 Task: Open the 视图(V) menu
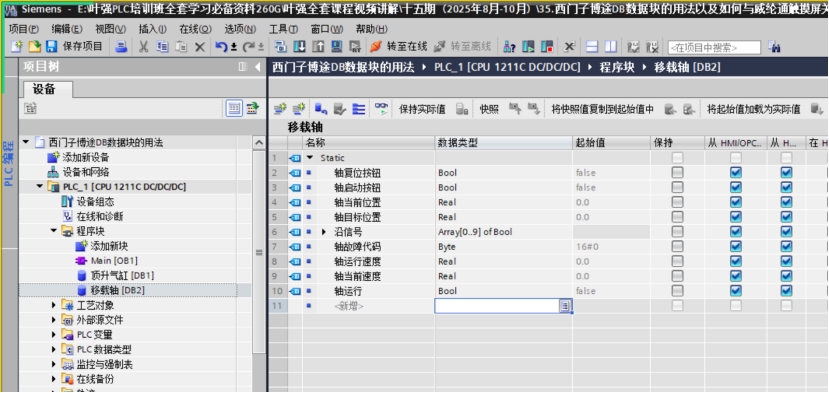pyautogui.click(x=111, y=29)
